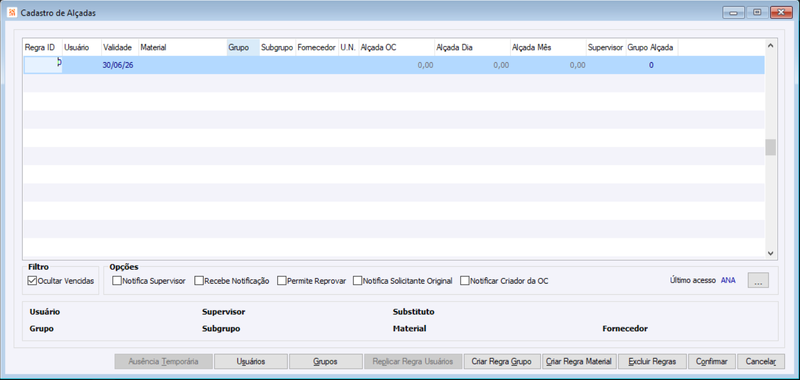800x380 pixels.
Task: Click the Alçada Dia column header
Action: [x=472, y=47]
